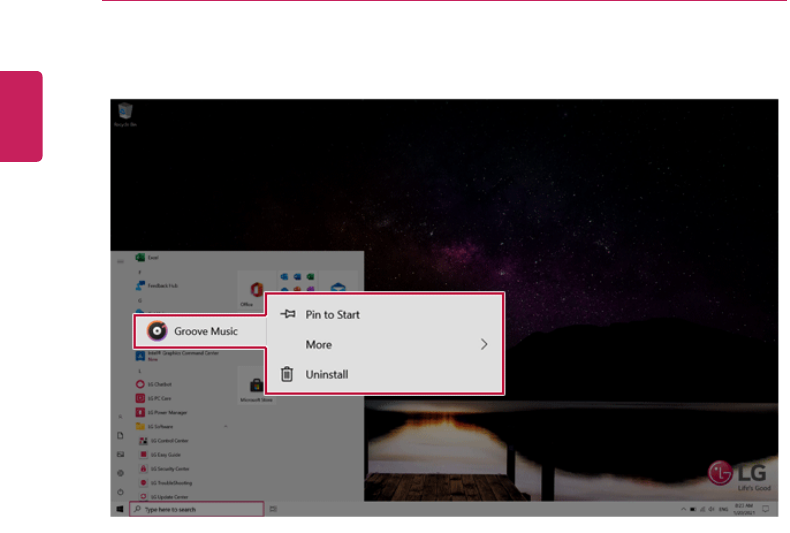Launch LG Power Manager from the app list
The height and width of the screenshot is (533, 790).
(x=161, y=412)
